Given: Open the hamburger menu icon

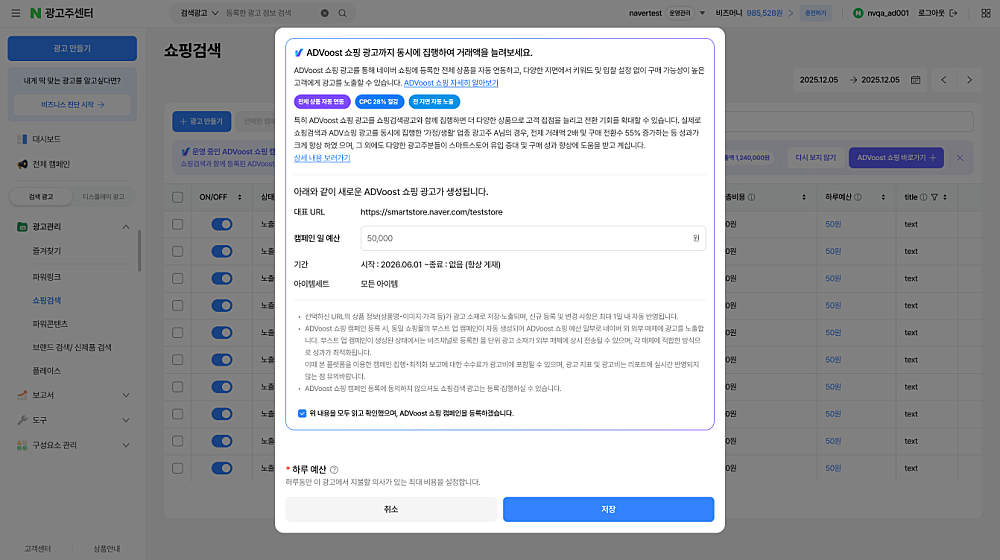Looking at the screenshot, I should 15,13.
